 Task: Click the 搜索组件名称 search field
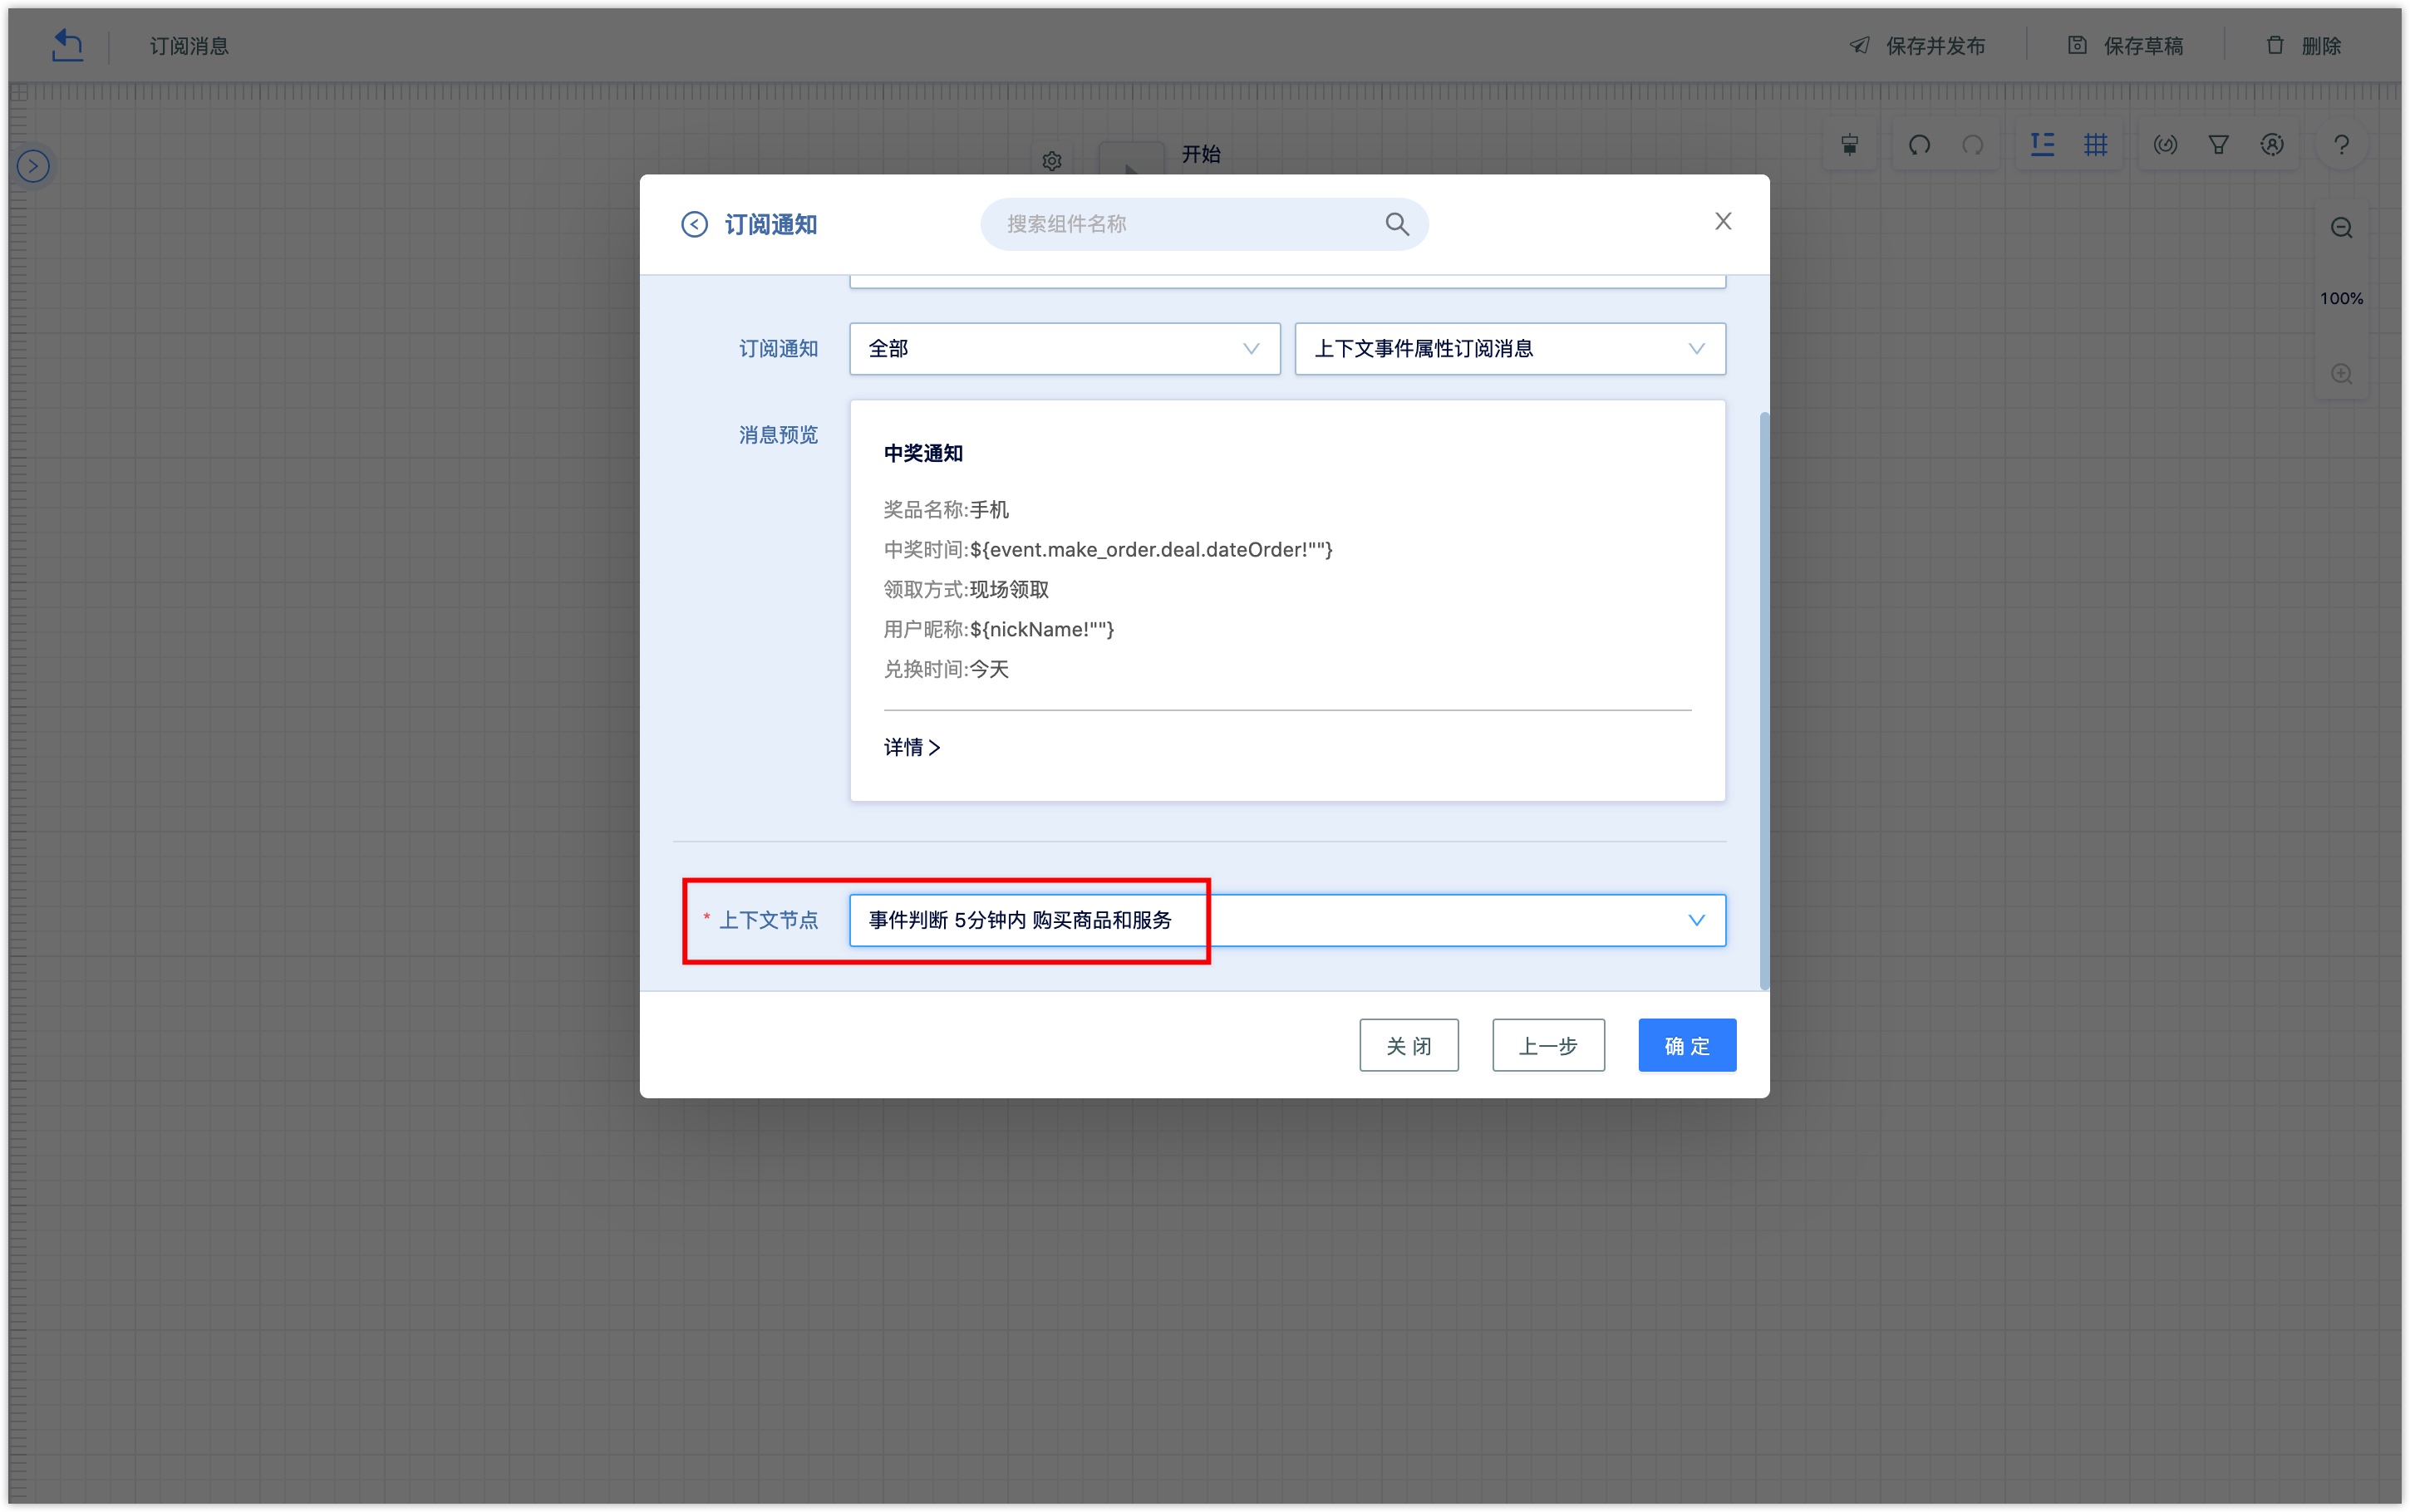coord(1204,224)
